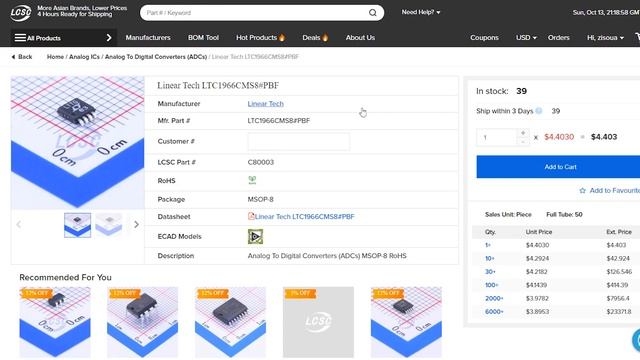Click the MSOP-8 package value
Viewport: 640px width, 360px height.
pos(260,199)
